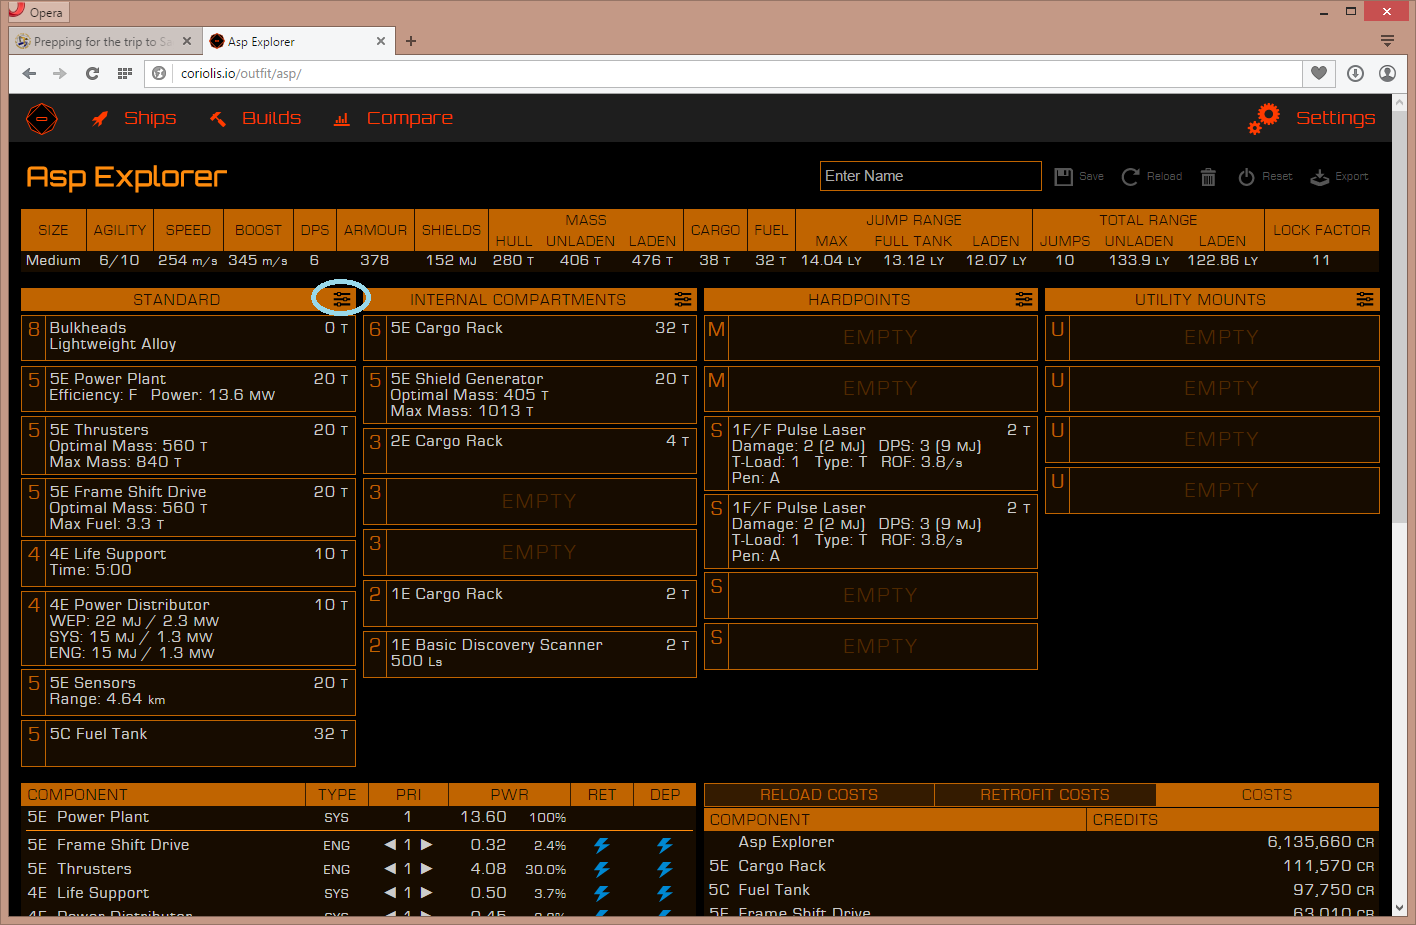
Task: Toggle deployed power for Thrusters
Action: click(x=665, y=869)
